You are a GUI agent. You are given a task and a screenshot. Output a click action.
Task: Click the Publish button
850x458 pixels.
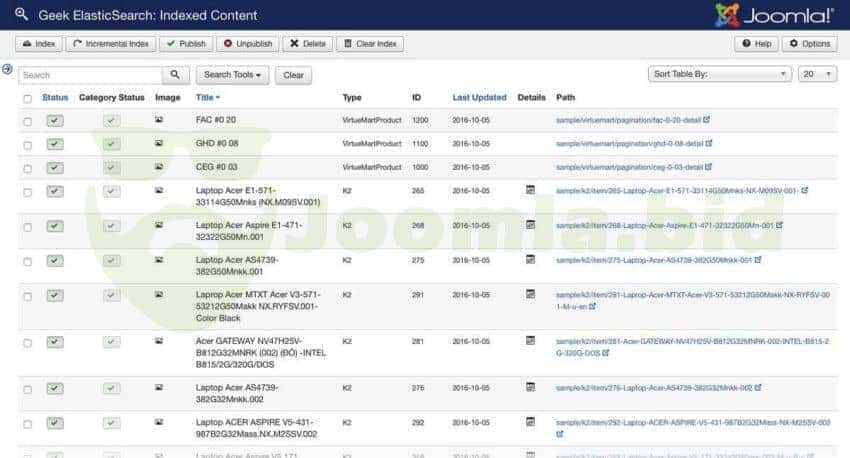click(x=186, y=44)
